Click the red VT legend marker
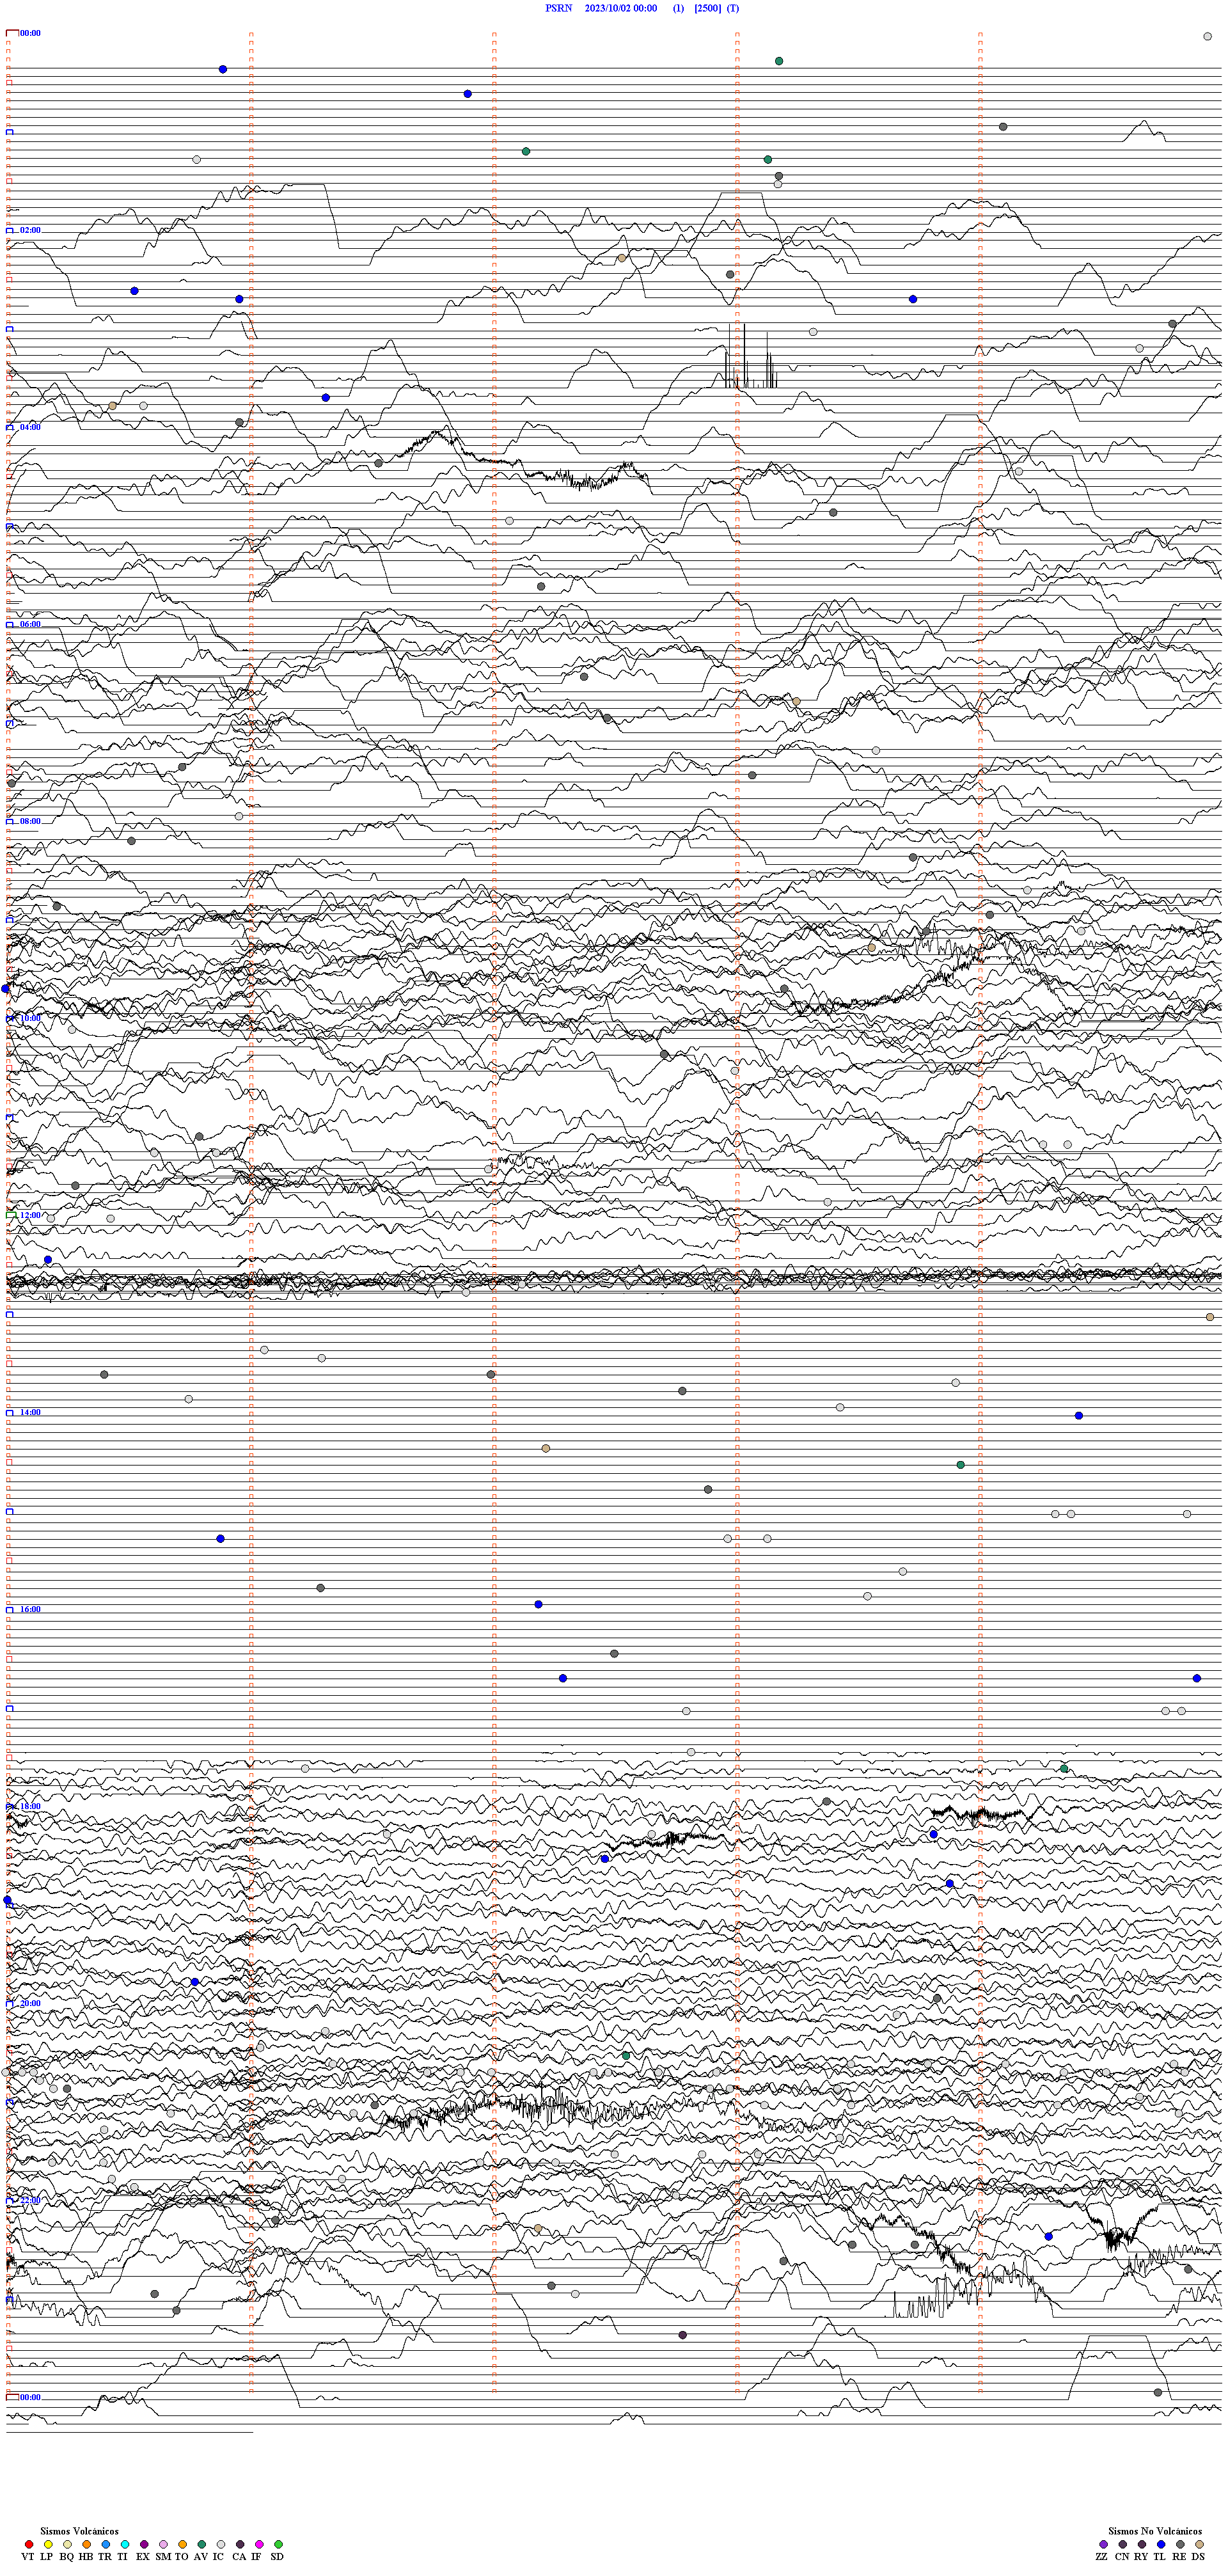 pos(29,2544)
